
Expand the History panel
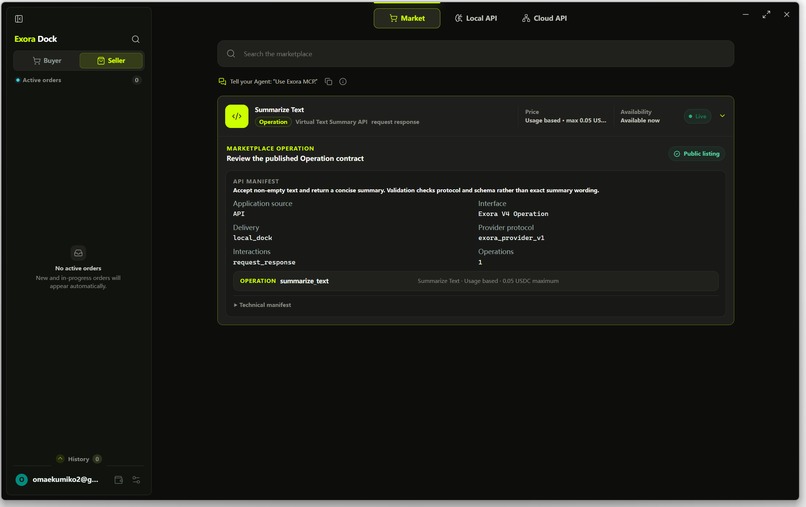click(x=78, y=459)
